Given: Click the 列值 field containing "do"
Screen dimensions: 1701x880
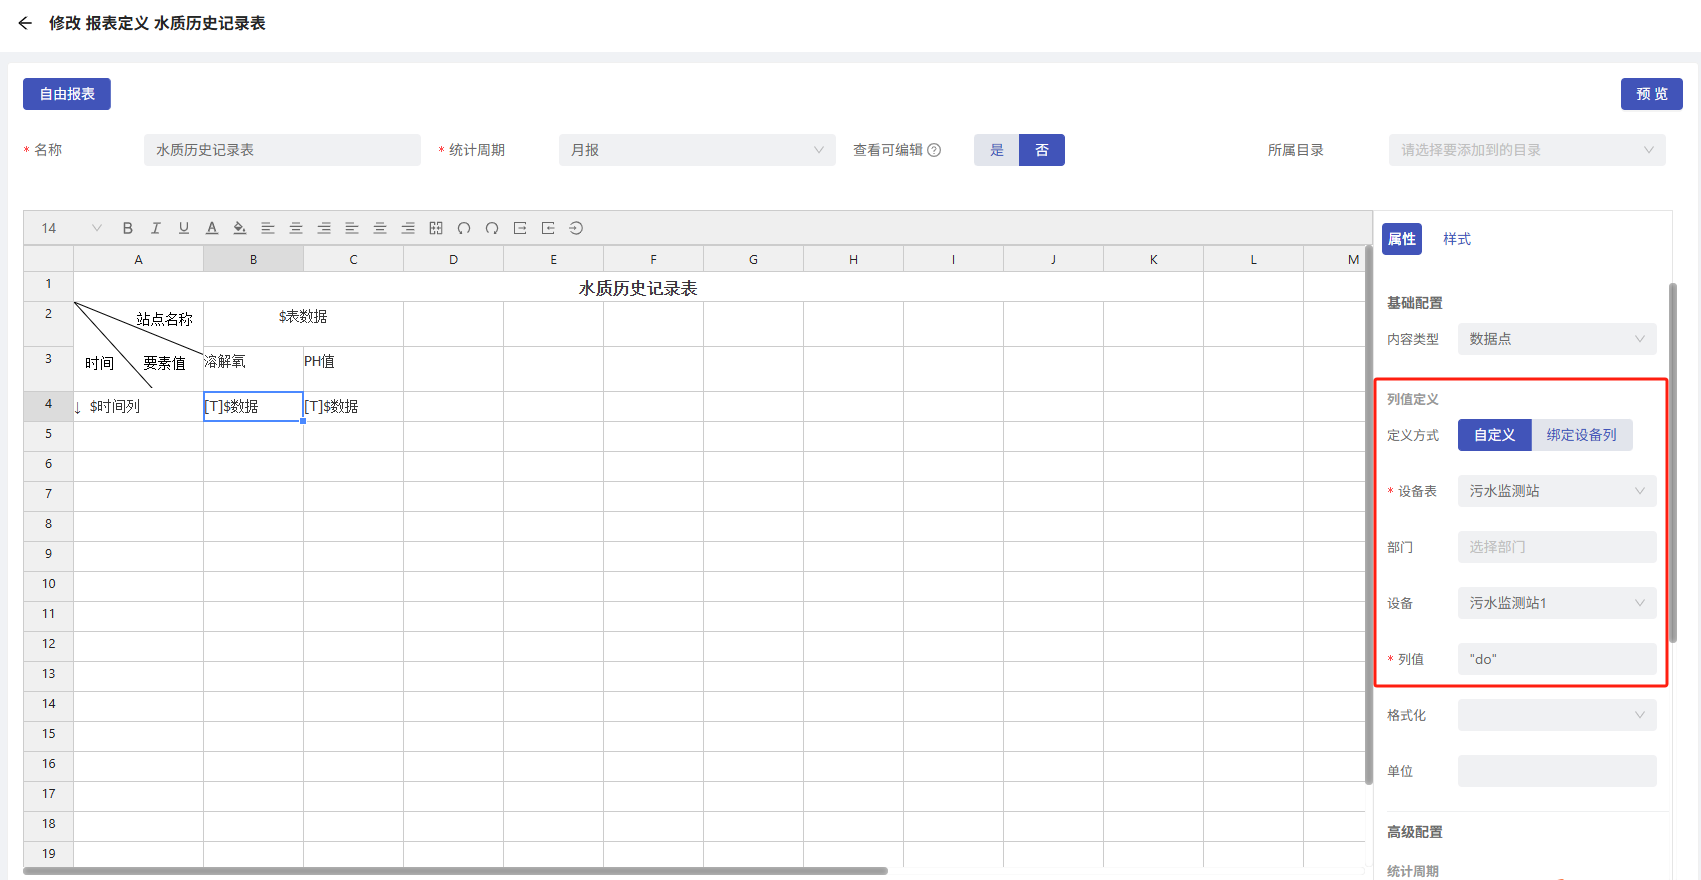Looking at the screenshot, I should [1557, 659].
